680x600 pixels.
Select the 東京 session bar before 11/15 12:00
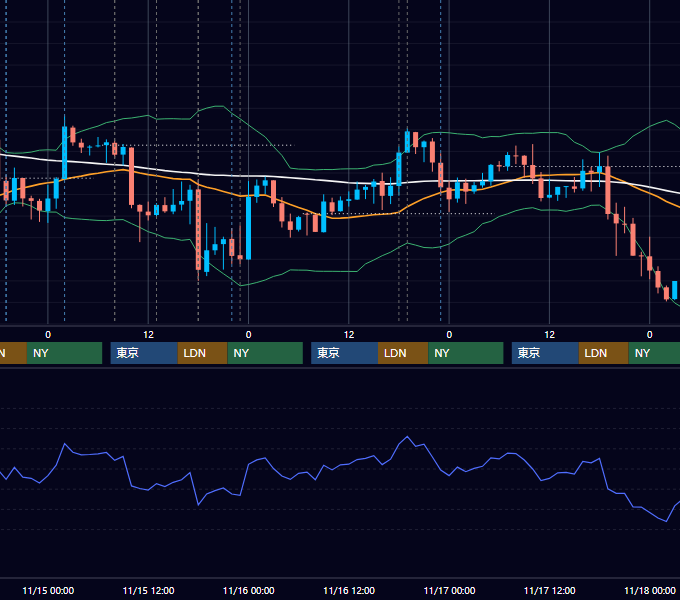[x=144, y=353]
